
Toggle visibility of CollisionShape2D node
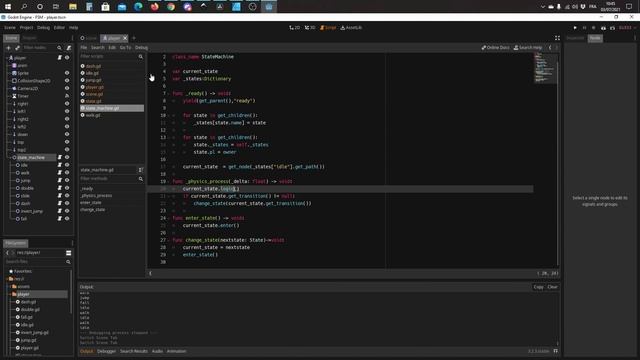67,81
